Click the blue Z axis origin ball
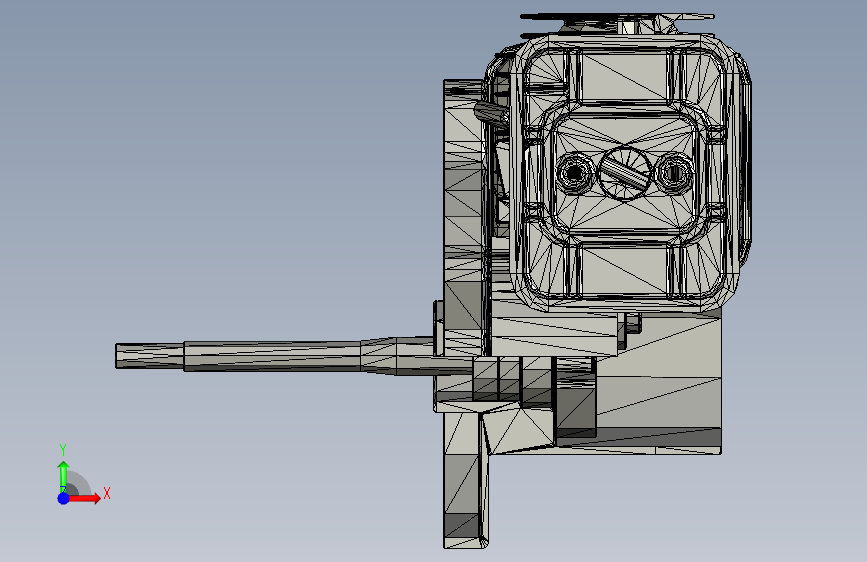Viewport: 867px width, 562px height. tap(64, 498)
